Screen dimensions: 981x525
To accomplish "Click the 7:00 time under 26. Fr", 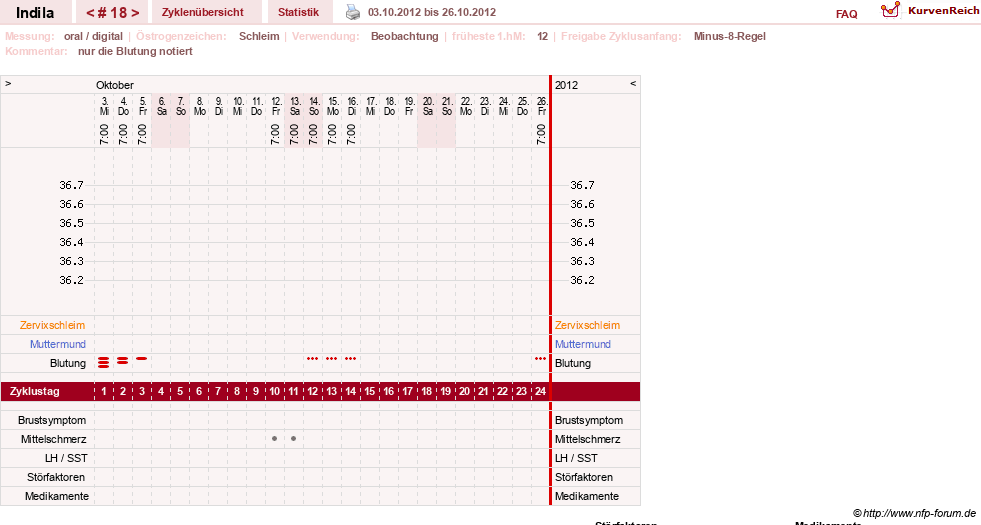I will point(541,135).
